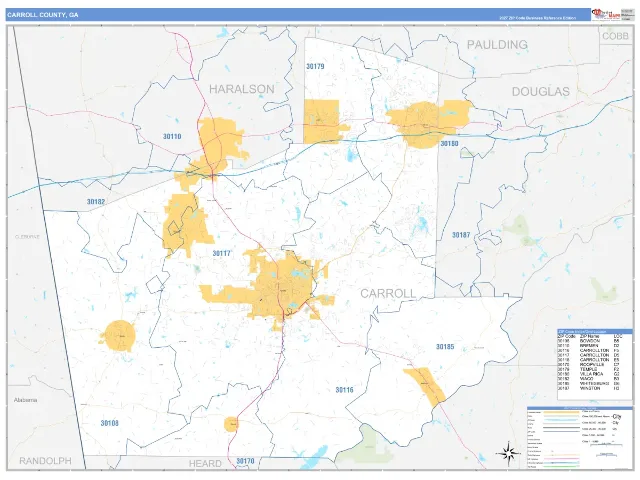640x480 pixels.
Task: Click the square Temple city area
Action: 321,121
